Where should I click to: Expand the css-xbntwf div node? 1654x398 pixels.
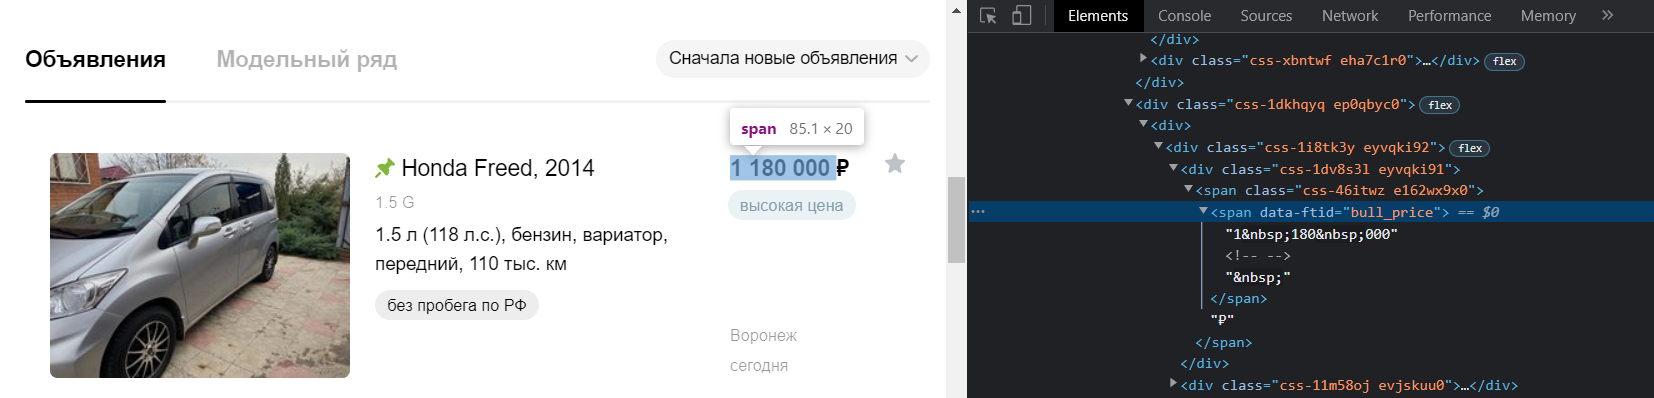pos(1143,59)
